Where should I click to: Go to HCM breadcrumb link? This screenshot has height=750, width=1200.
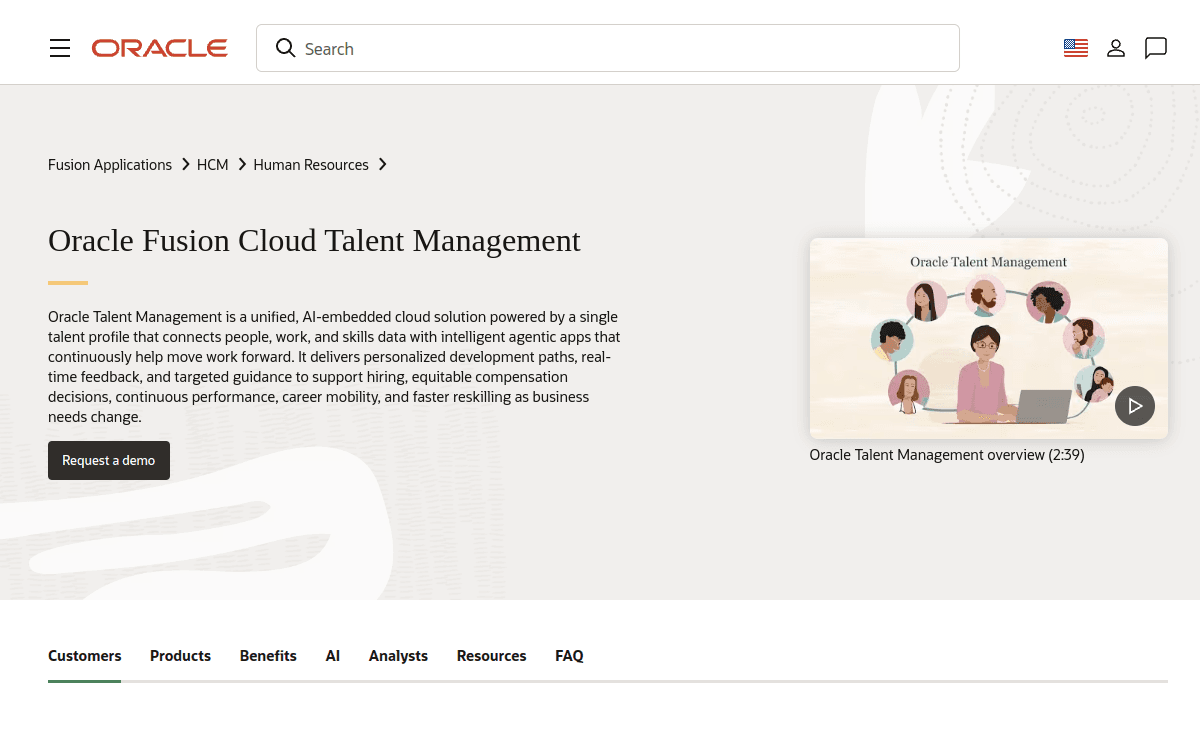tap(213, 165)
